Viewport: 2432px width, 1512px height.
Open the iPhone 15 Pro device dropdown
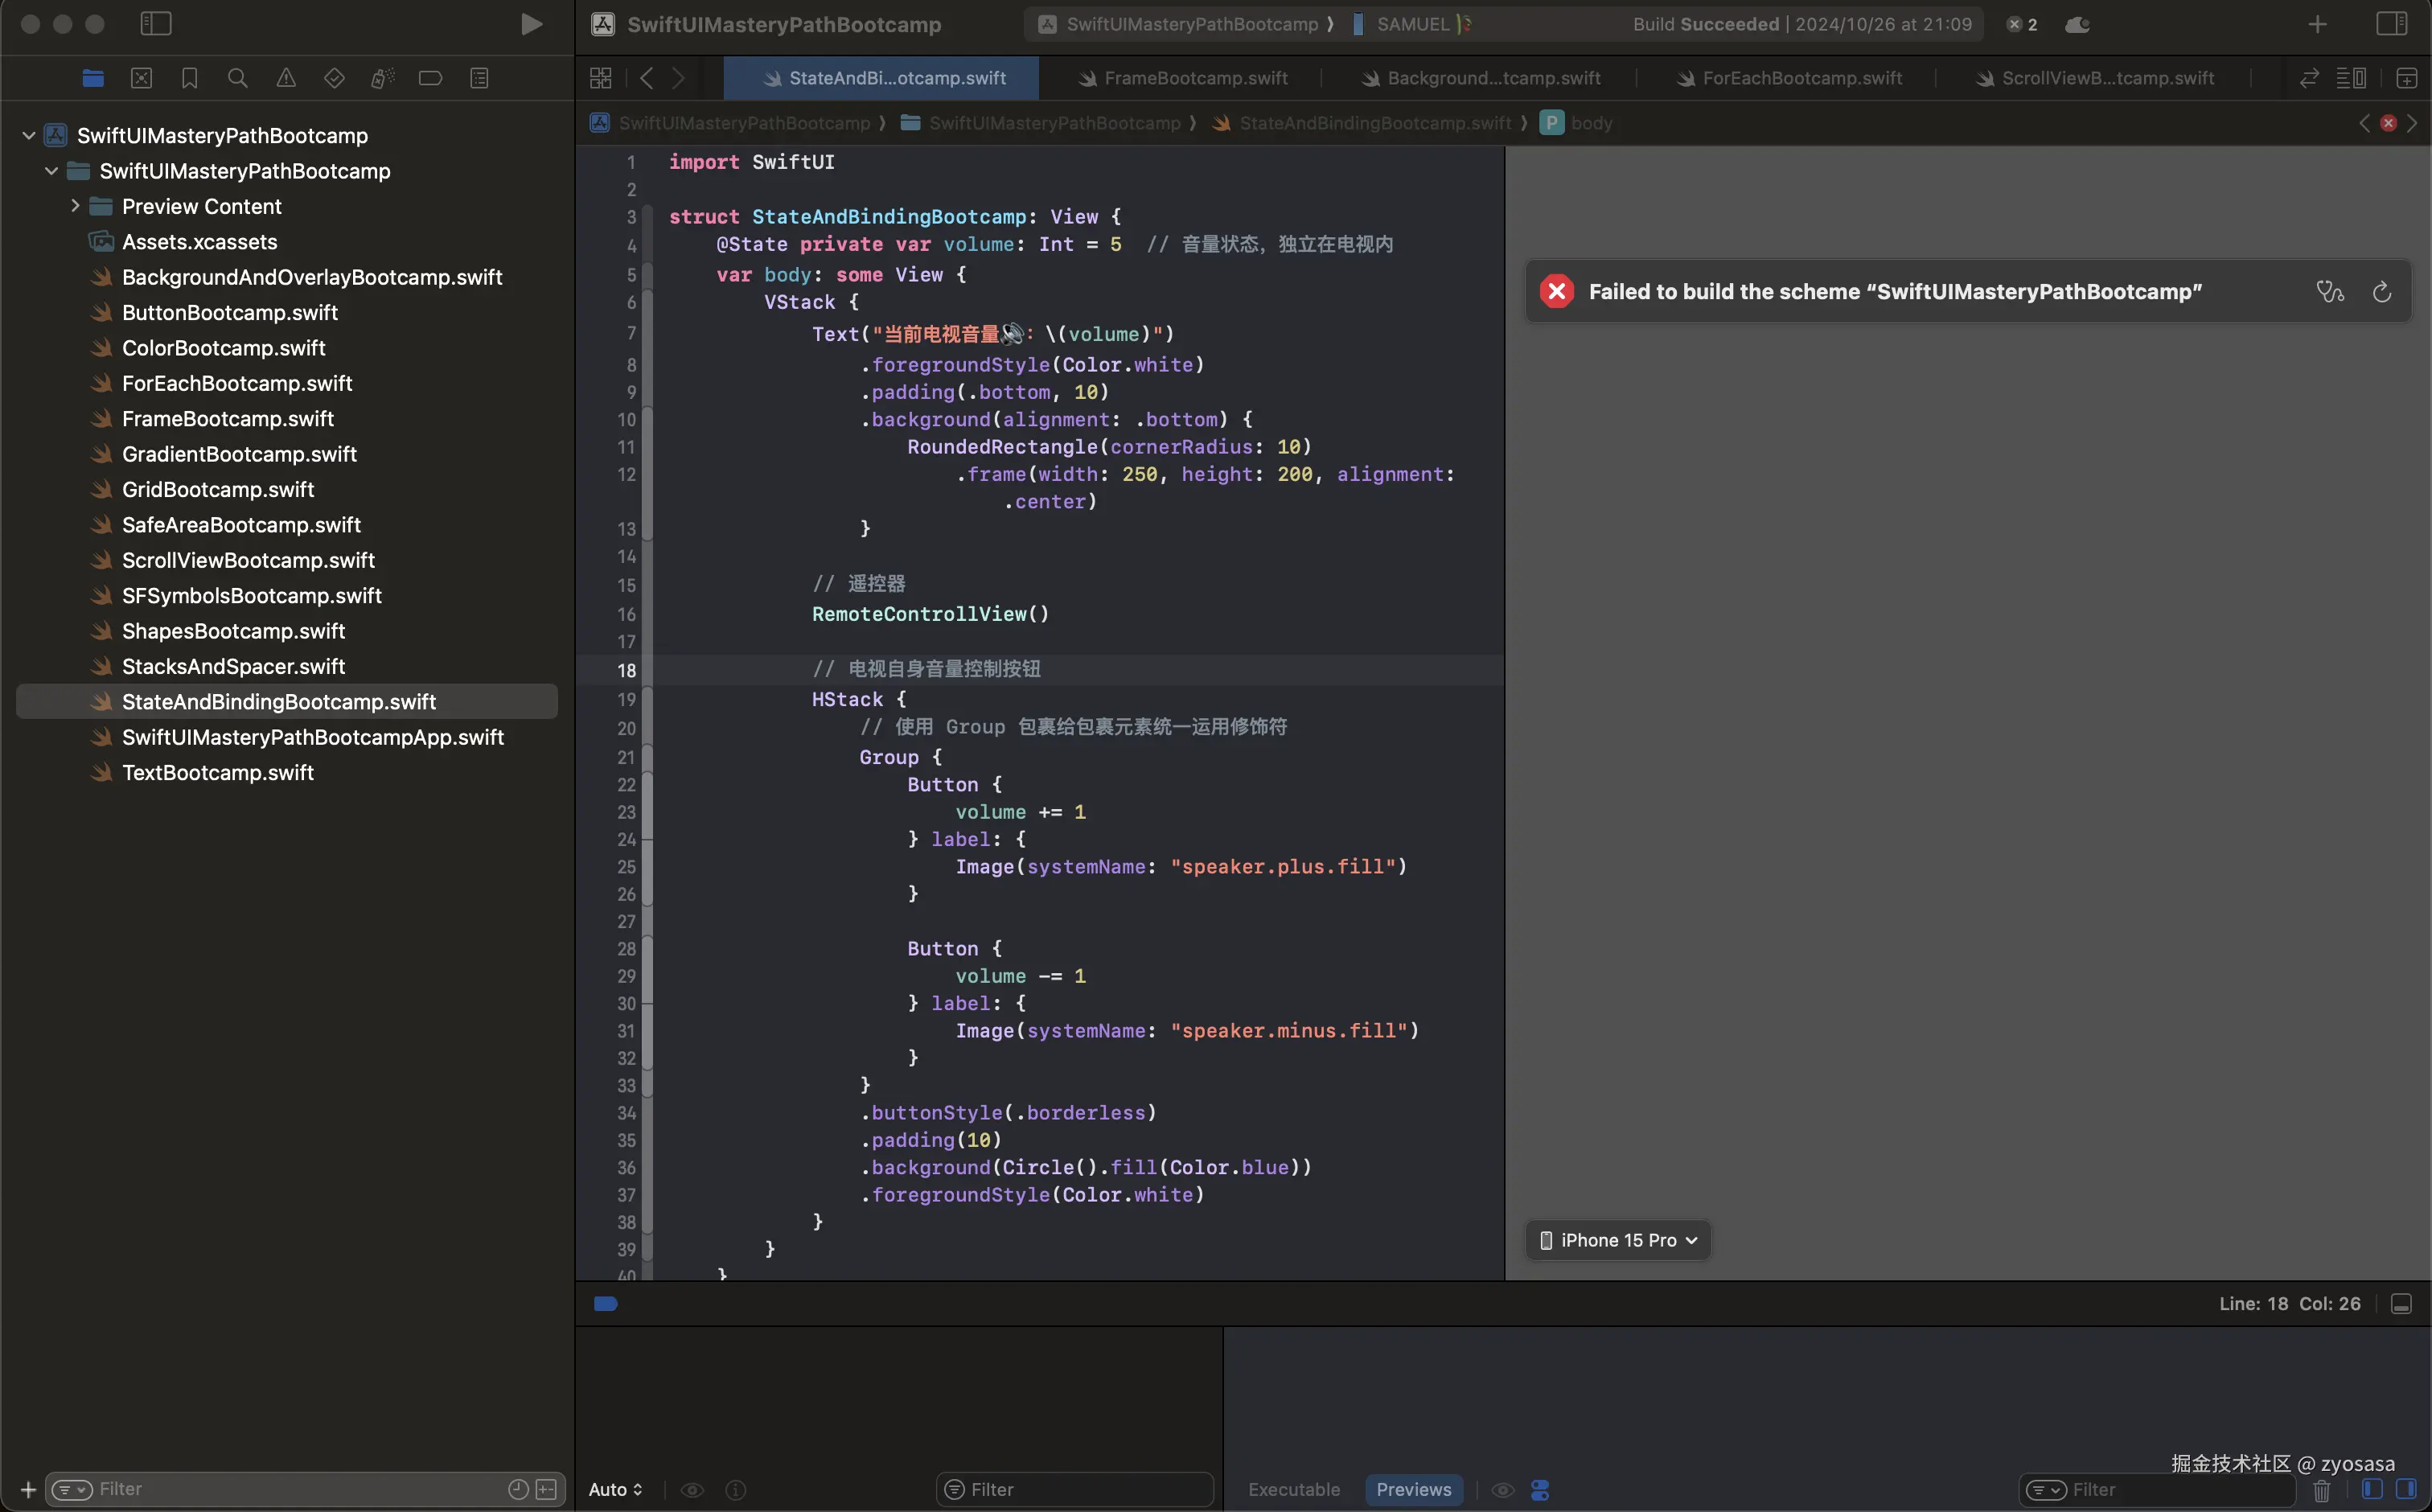point(1618,1240)
